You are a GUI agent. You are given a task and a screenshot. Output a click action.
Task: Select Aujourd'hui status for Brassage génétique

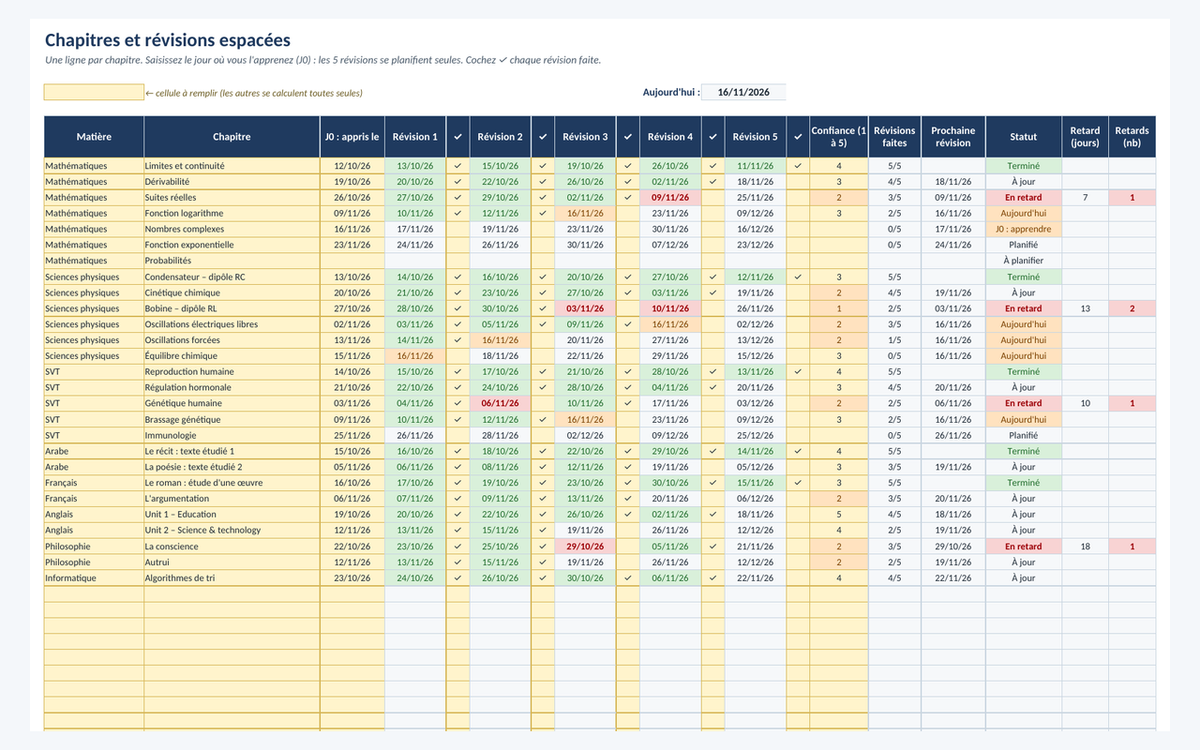click(1023, 420)
